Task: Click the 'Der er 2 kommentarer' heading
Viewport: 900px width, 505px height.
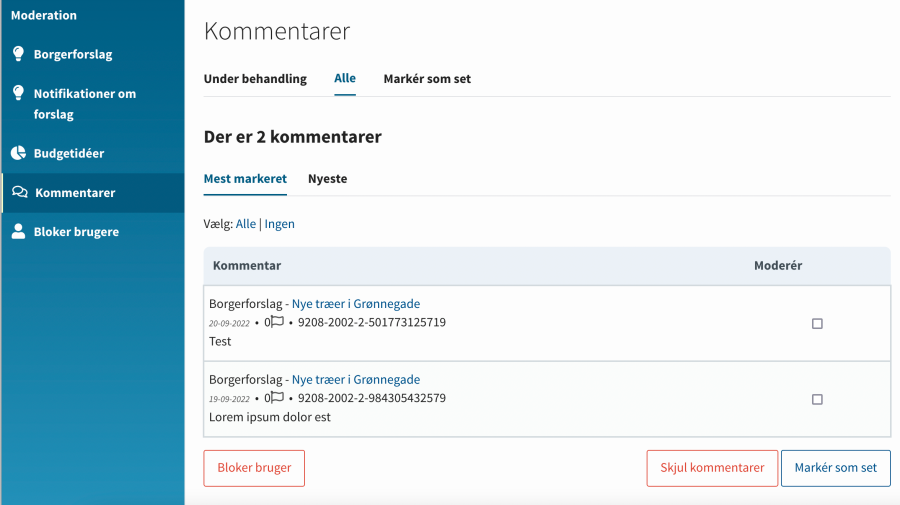Action: [293, 137]
